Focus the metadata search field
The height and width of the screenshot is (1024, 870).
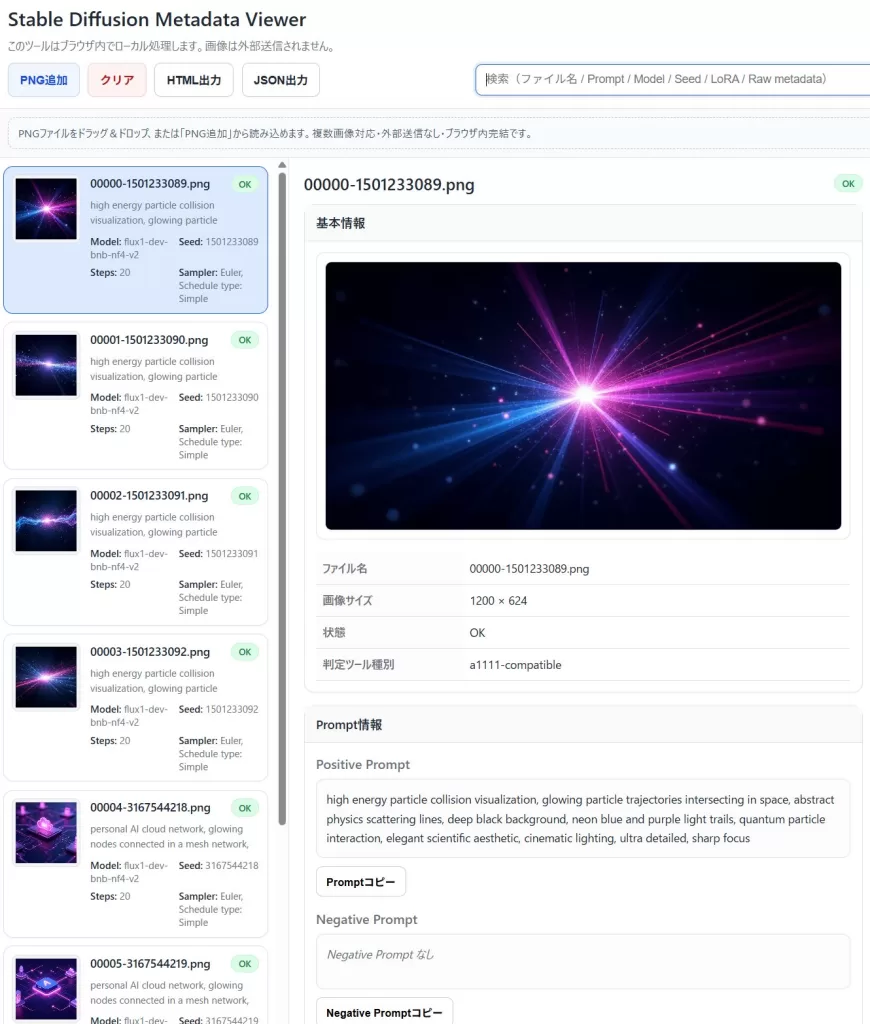click(672, 79)
